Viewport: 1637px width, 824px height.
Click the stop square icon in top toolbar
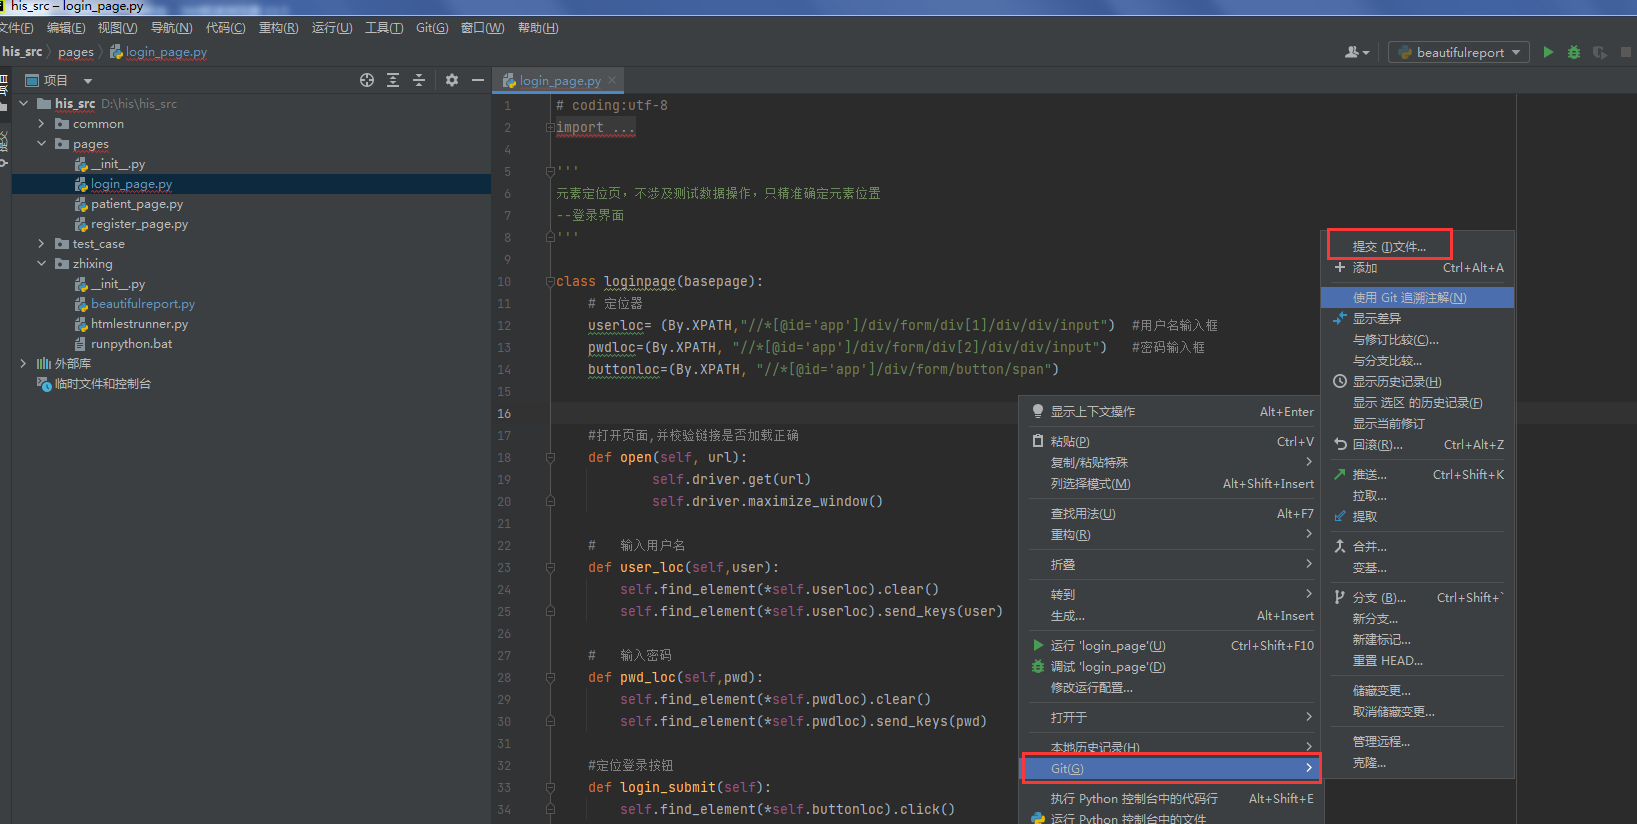(x=1626, y=52)
